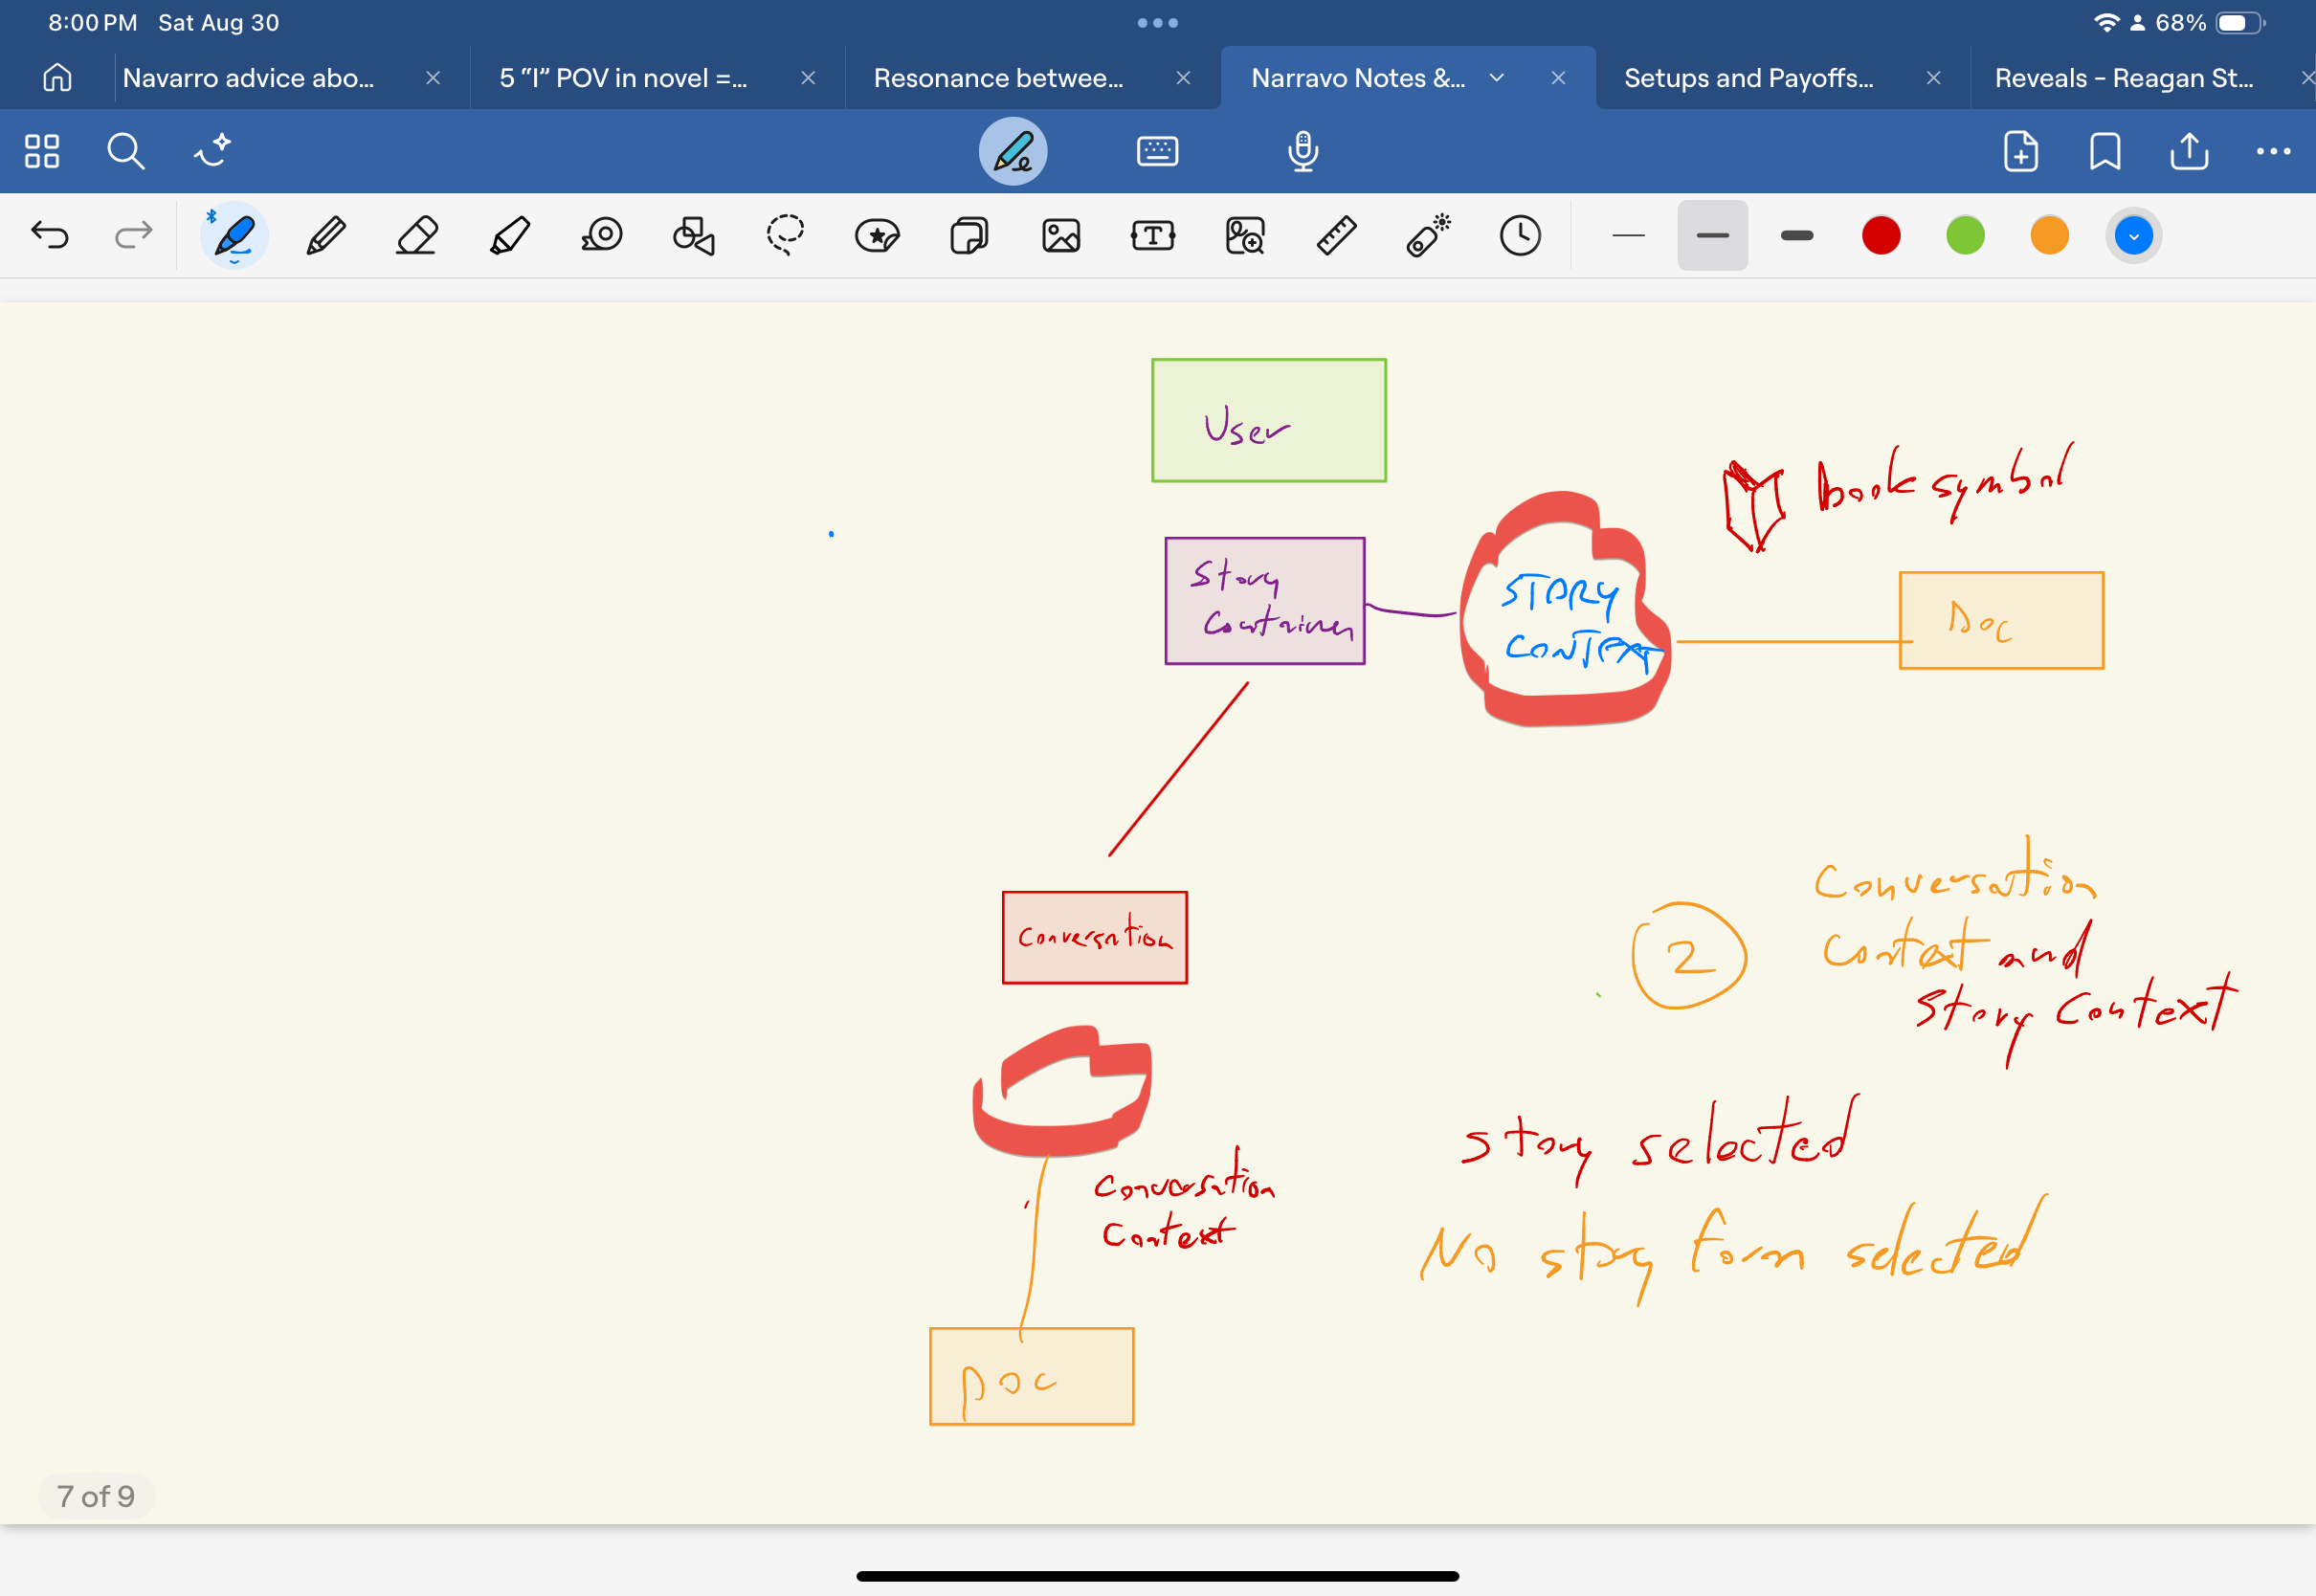Open the Image insert tool
Screen dimensions: 2316x1596
click(x=1060, y=236)
